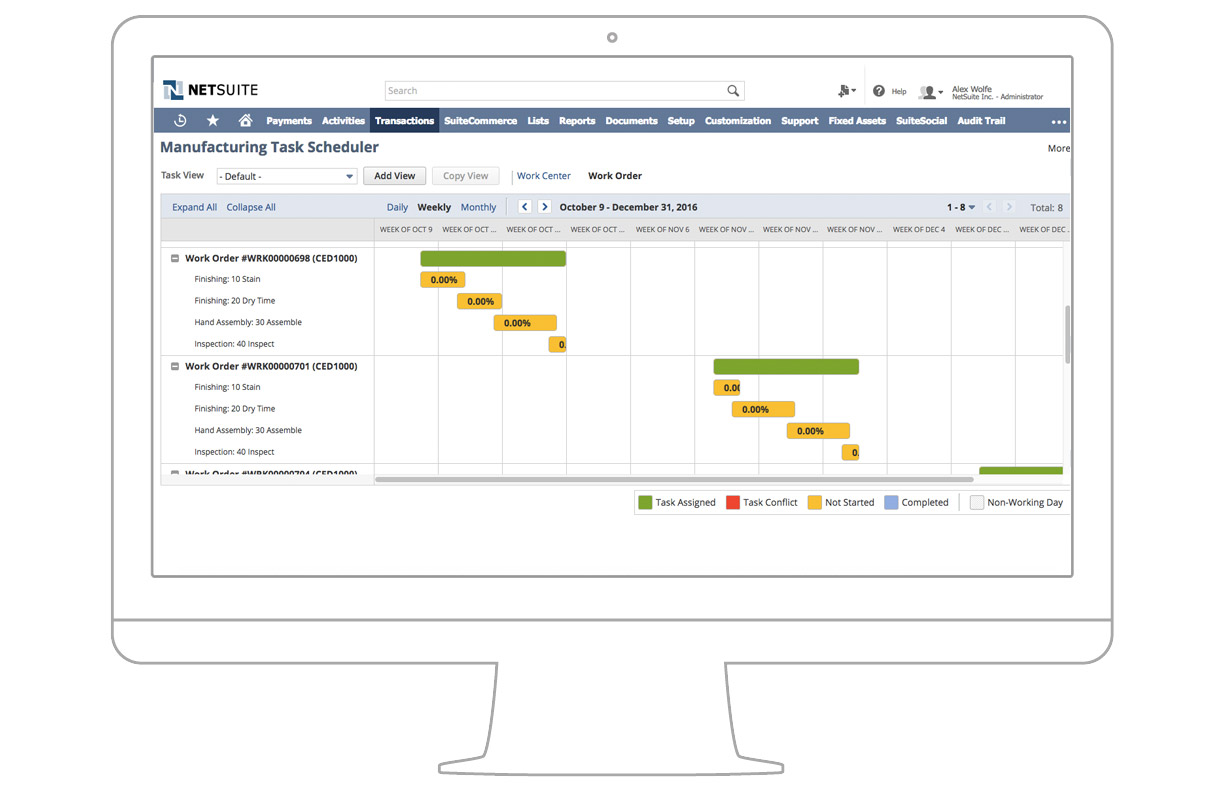Go to the Home icon in navigation
Image resolution: width=1224 pixels, height=792 pixels.
243,120
